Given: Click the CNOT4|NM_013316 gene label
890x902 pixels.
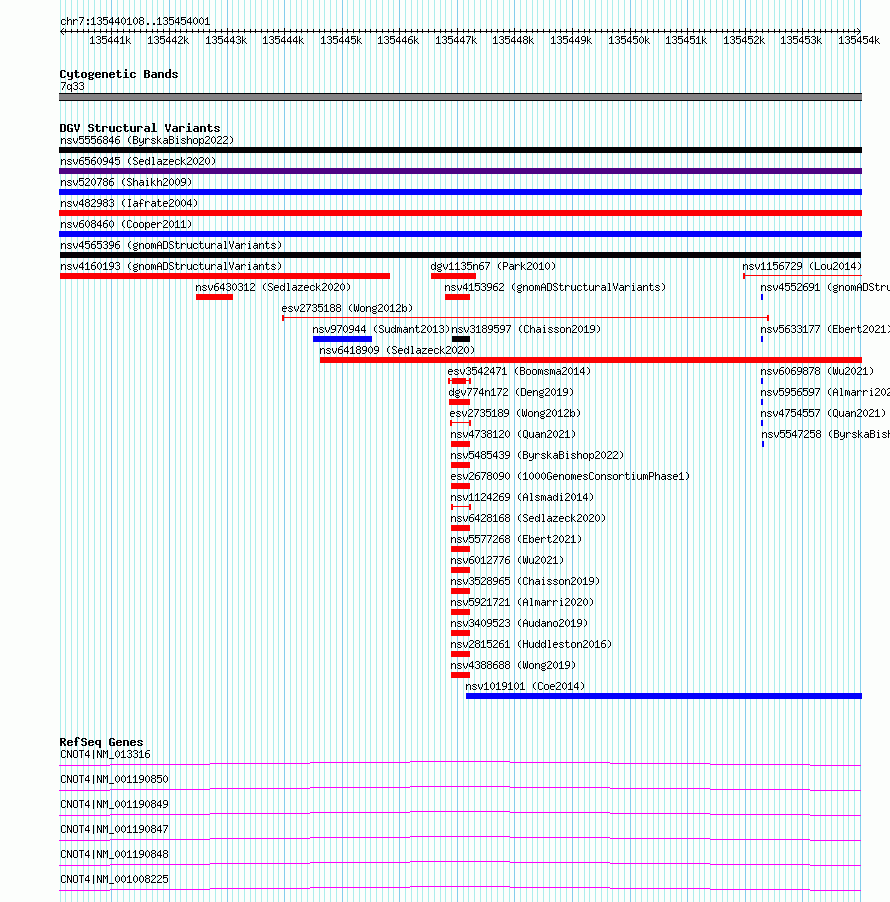Looking at the screenshot, I should [105, 754].
